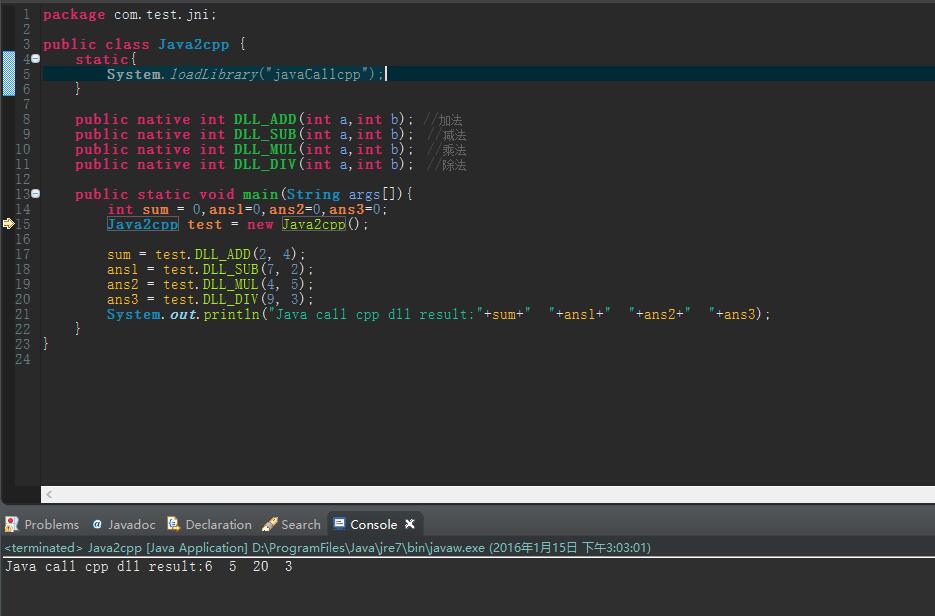Click the horizontal scrollbar left arrow
935x616 pixels.
coord(48,494)
